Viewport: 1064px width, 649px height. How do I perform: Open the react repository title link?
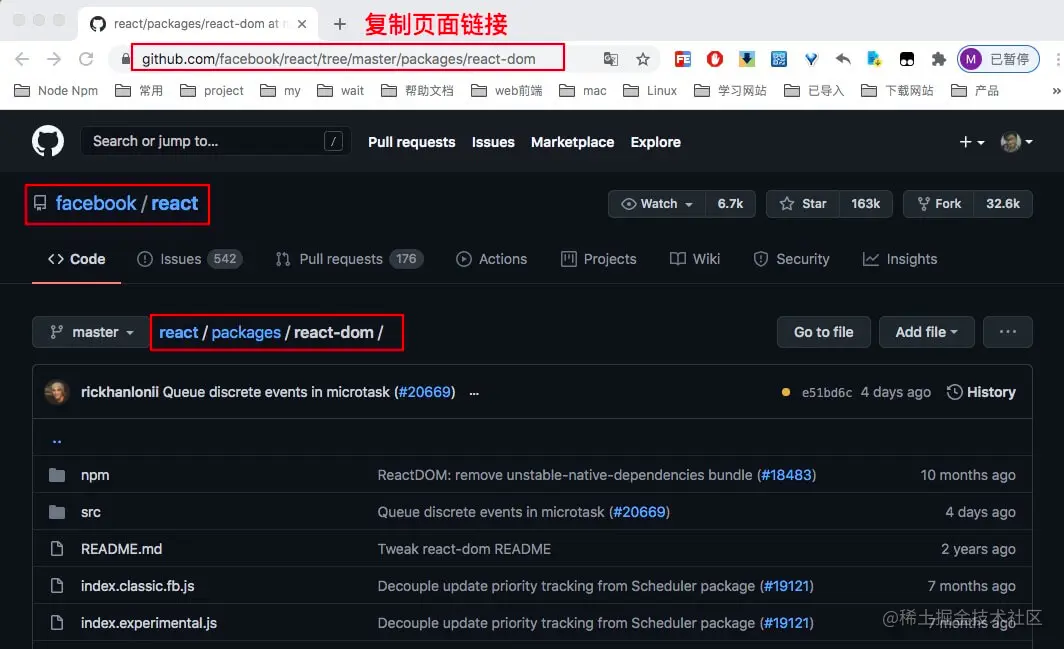pyautogui.click(x=174, y=203)
